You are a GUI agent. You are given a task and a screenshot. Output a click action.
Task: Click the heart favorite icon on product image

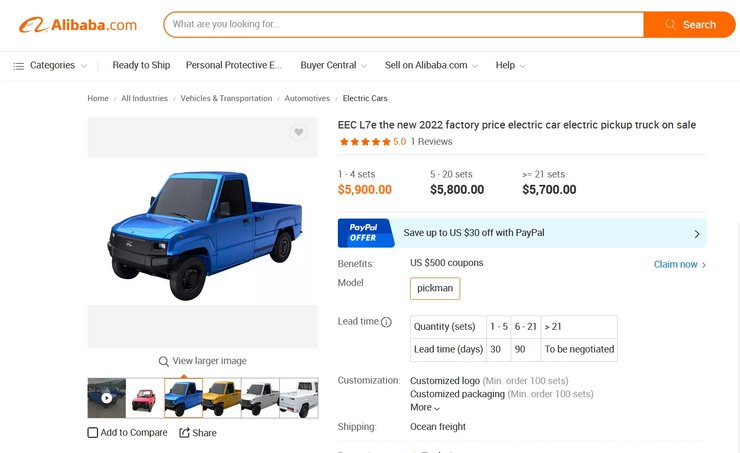(298, 132)
